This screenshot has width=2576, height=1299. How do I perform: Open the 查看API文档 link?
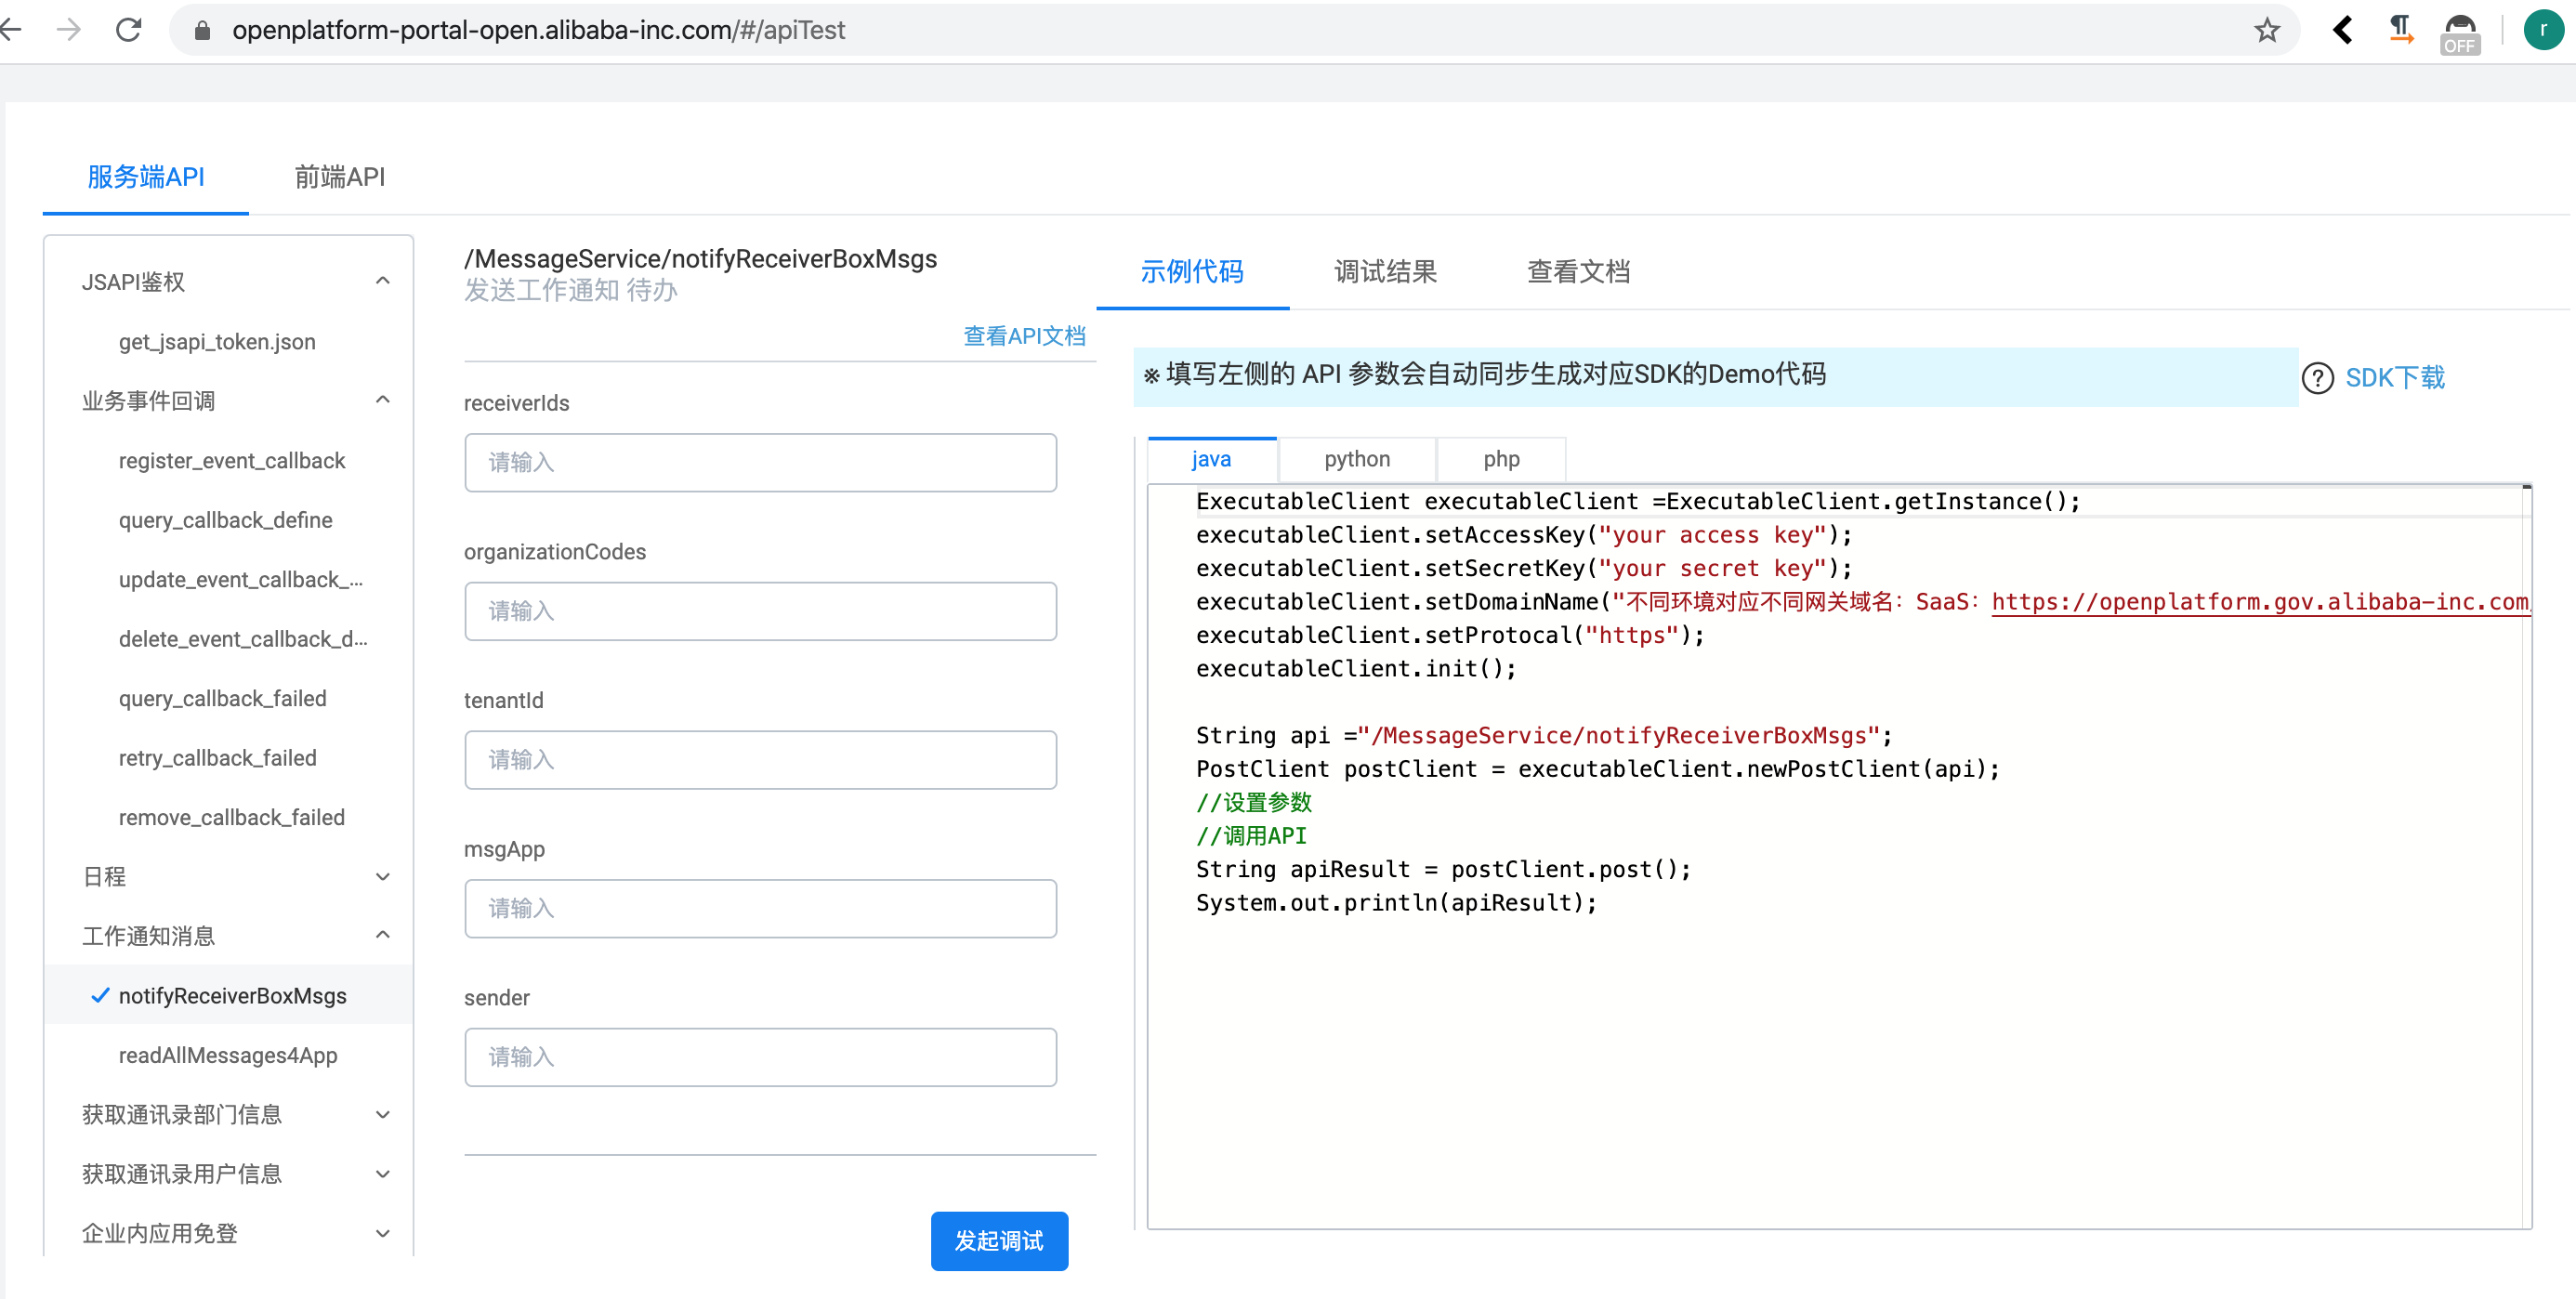(1024, 336)
